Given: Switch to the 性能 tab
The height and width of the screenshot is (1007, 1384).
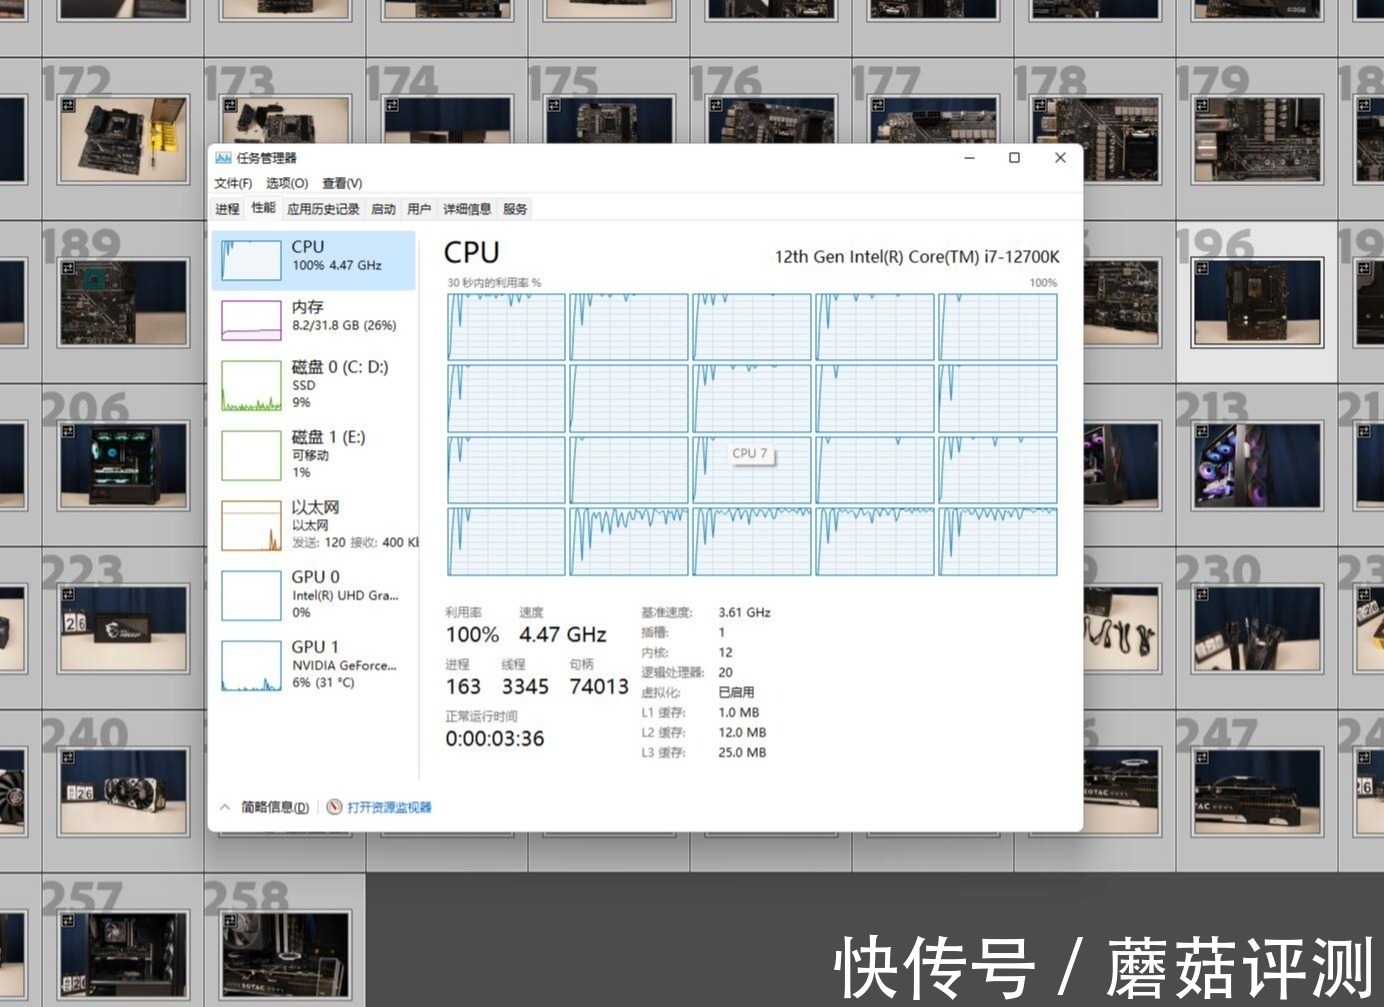Looking at the screenshot, I should click(x=263, y=208).
